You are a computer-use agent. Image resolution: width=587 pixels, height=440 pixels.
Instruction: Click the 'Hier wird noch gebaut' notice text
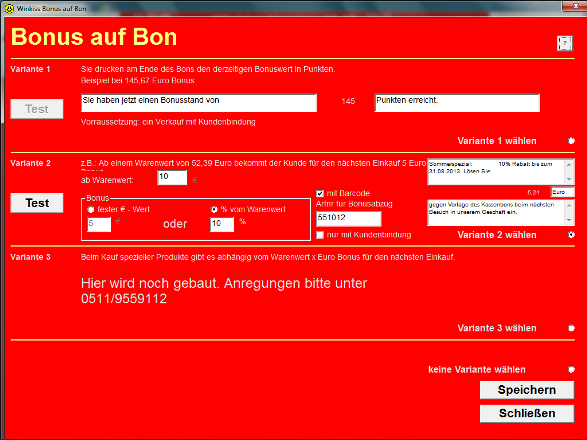(x=224, y=291)
